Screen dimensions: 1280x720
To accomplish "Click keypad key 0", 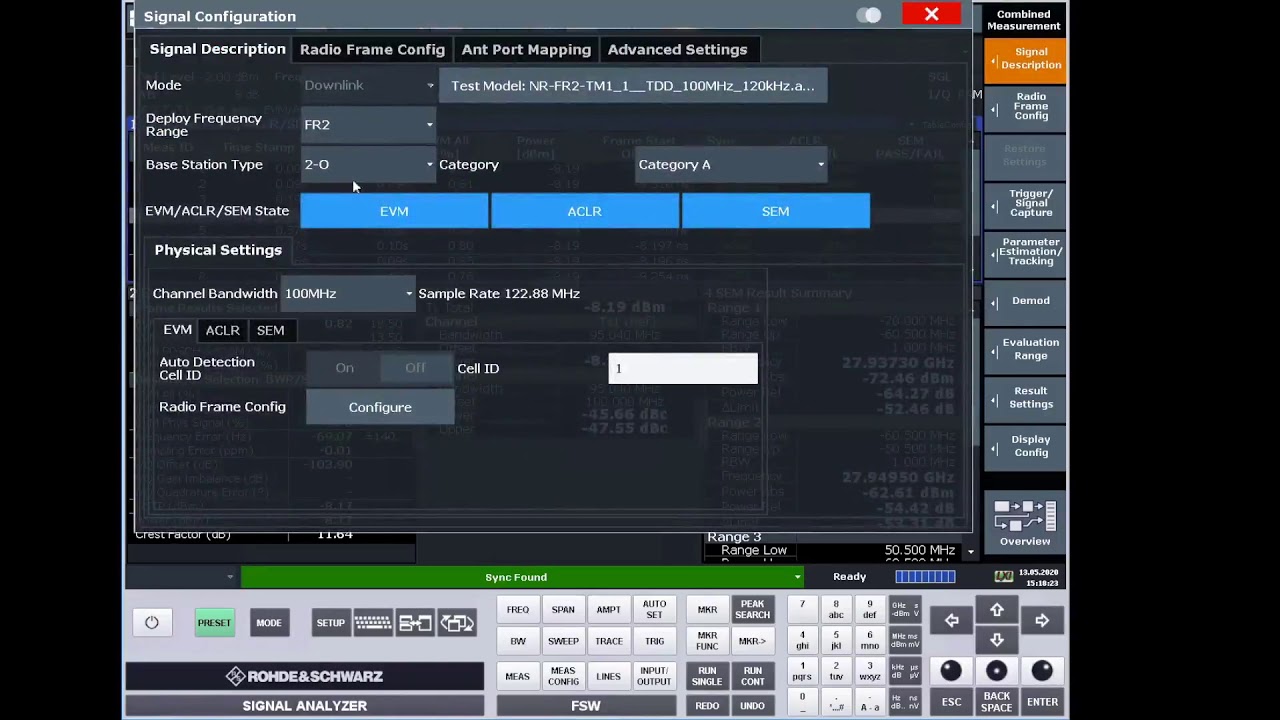I will 802,701.
